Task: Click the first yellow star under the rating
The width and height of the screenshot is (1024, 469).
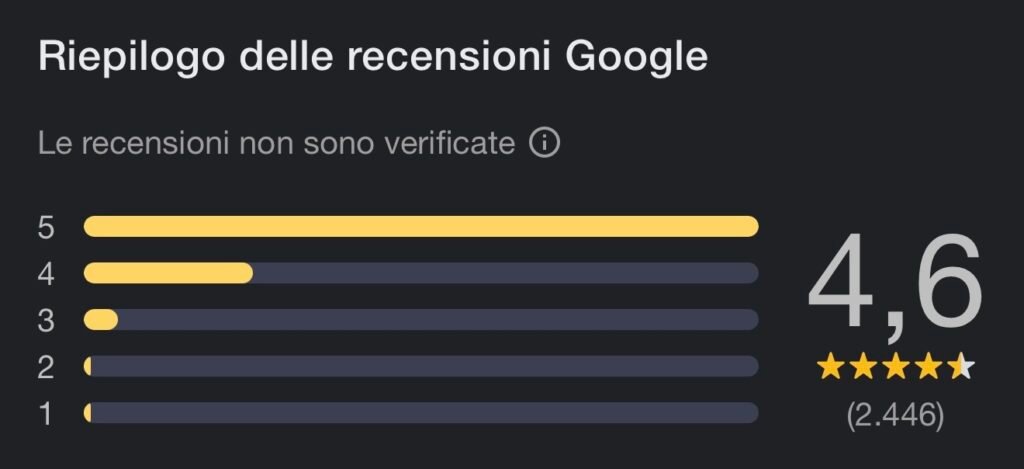Action: click(x=830, y=367)
